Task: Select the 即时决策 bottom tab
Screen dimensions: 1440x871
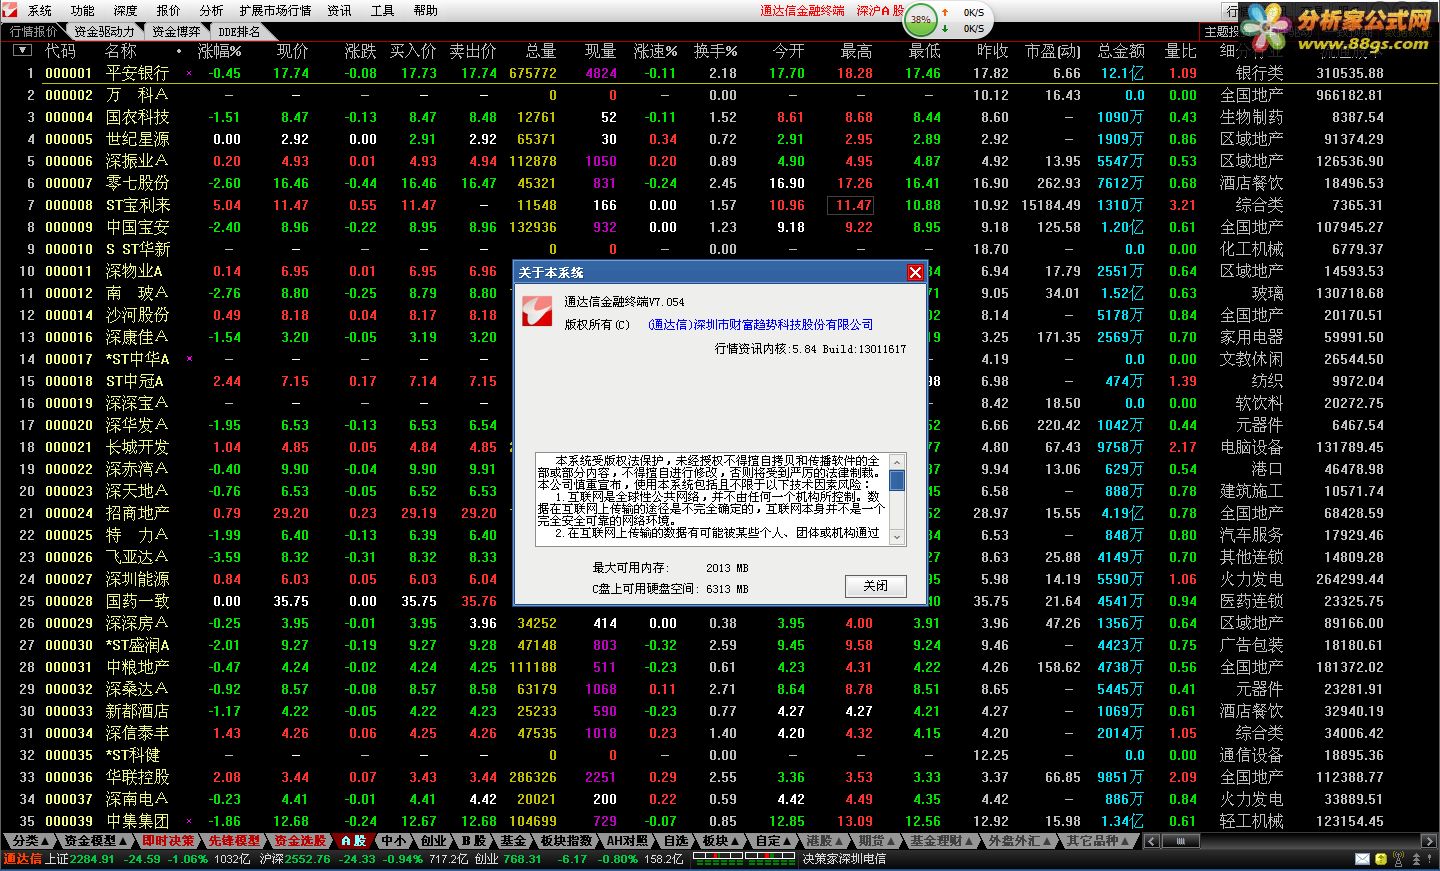Action: pos(168,841)
